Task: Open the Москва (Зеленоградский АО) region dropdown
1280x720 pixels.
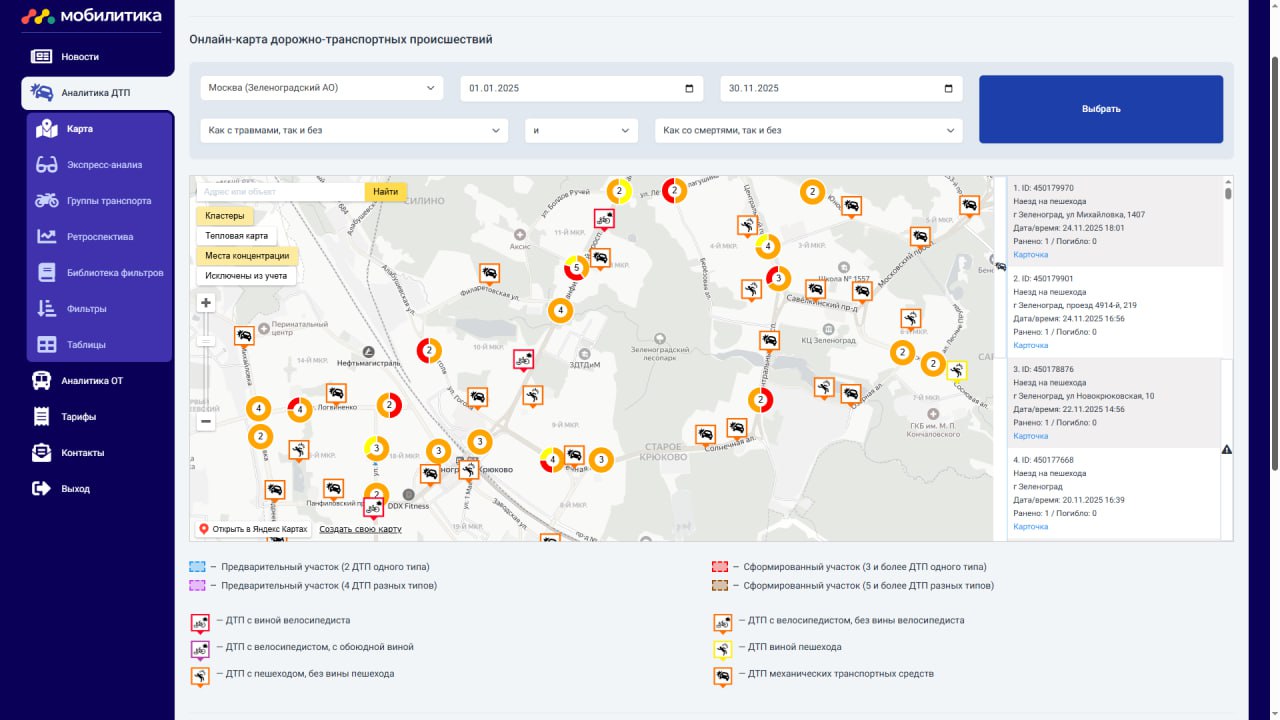Action: (321, 88)
